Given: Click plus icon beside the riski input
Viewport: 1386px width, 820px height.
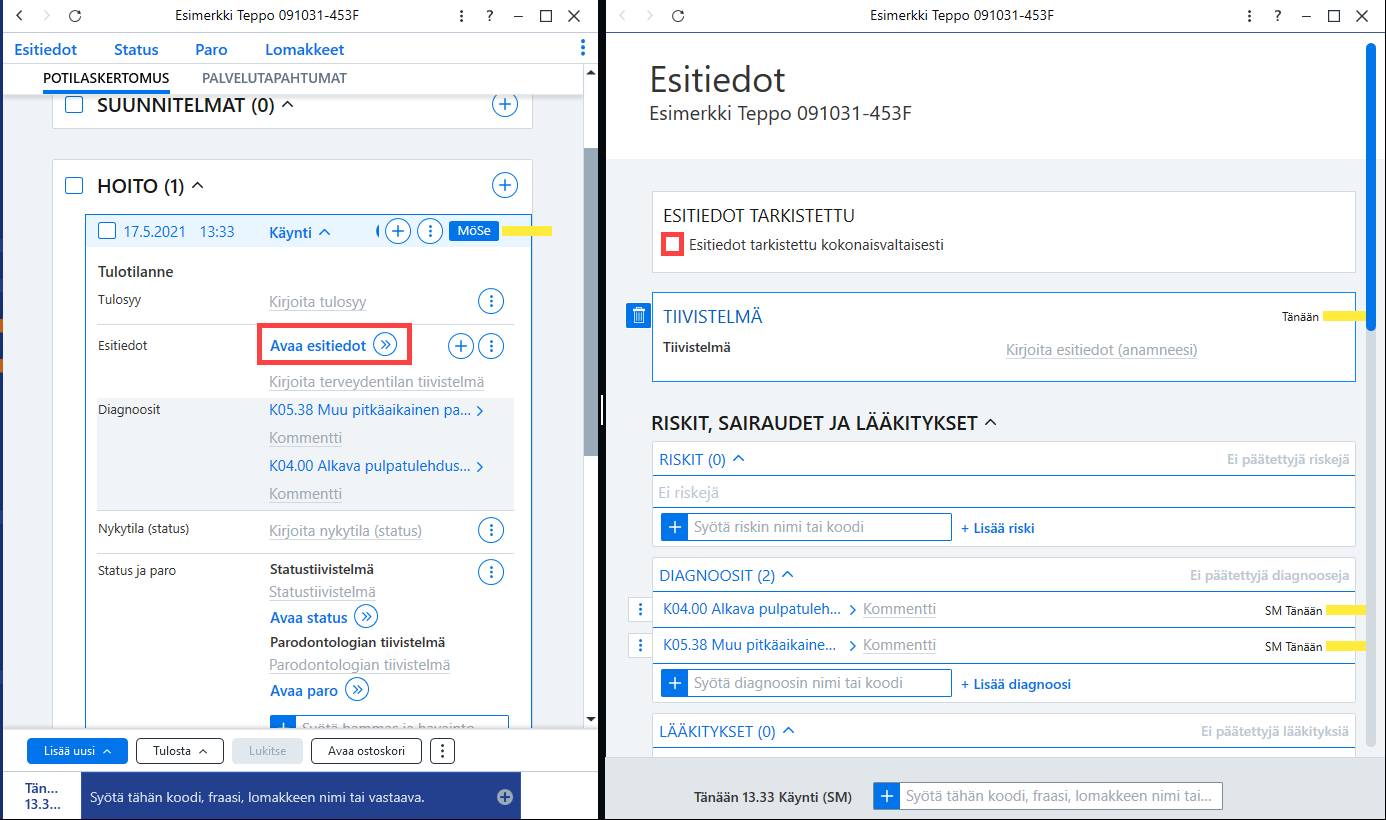Looking at the screenshot, I should coord(674,527).
